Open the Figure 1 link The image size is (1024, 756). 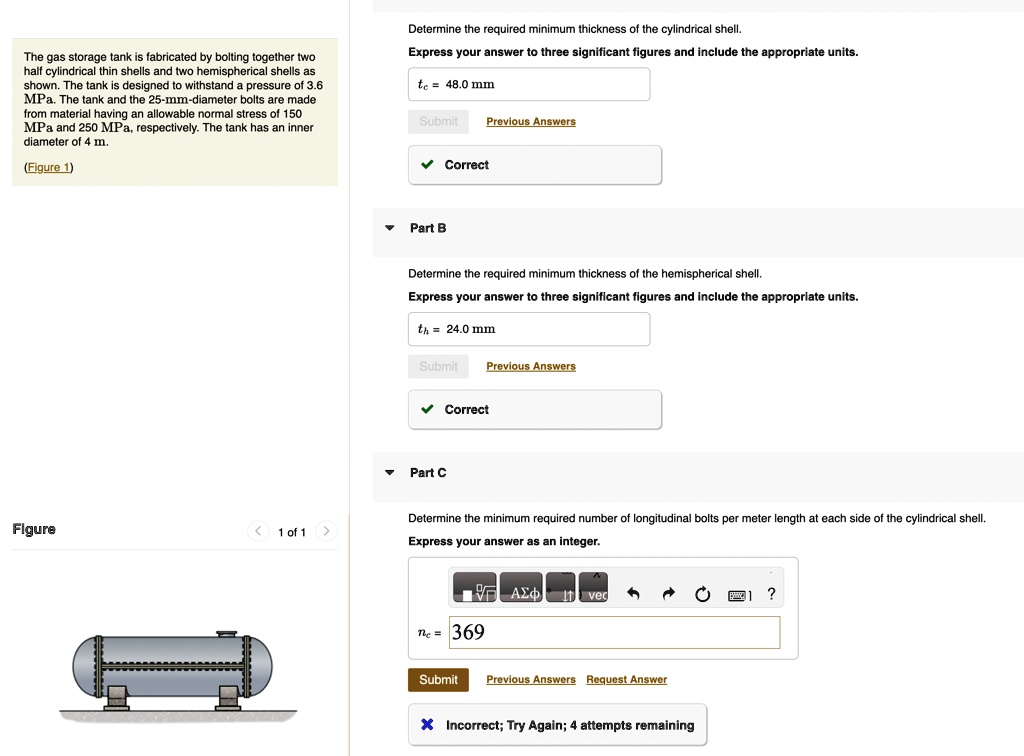[48, 167]
